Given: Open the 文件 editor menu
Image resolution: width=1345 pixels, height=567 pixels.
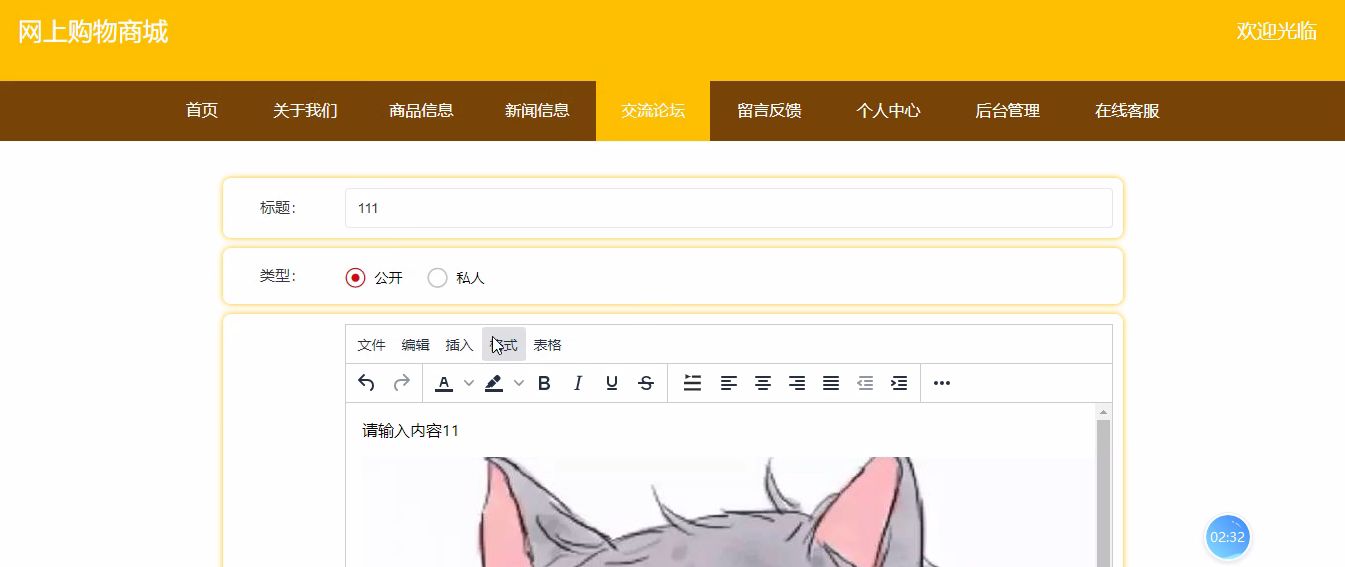Looking at the screenshot, I should [372, 345].
